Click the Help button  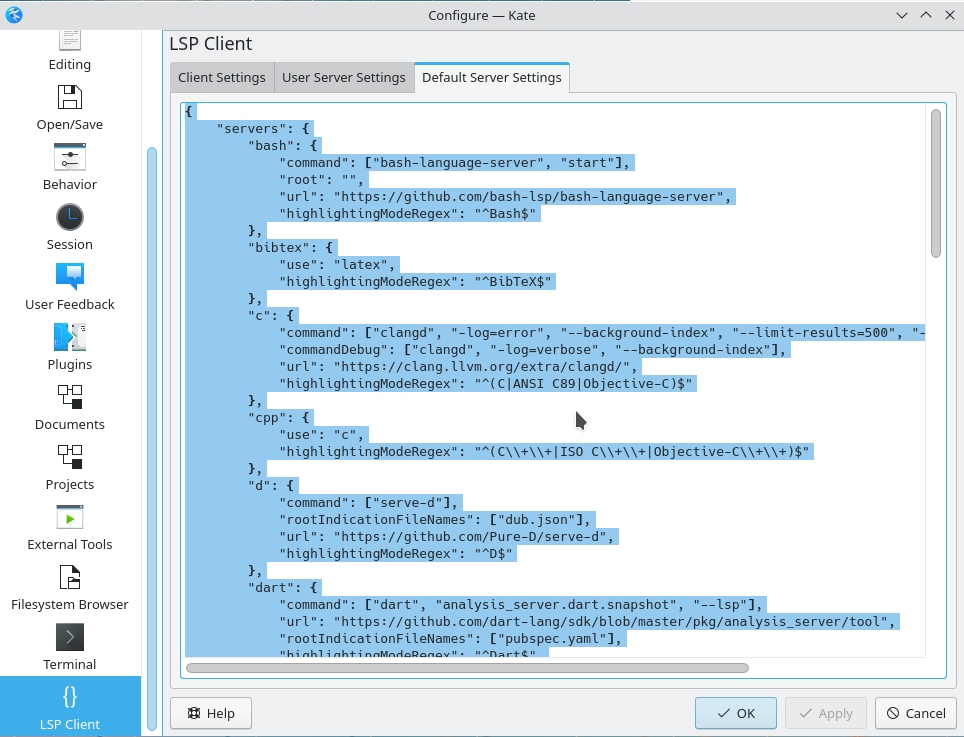pyautogui.click(x=211, y=713)
